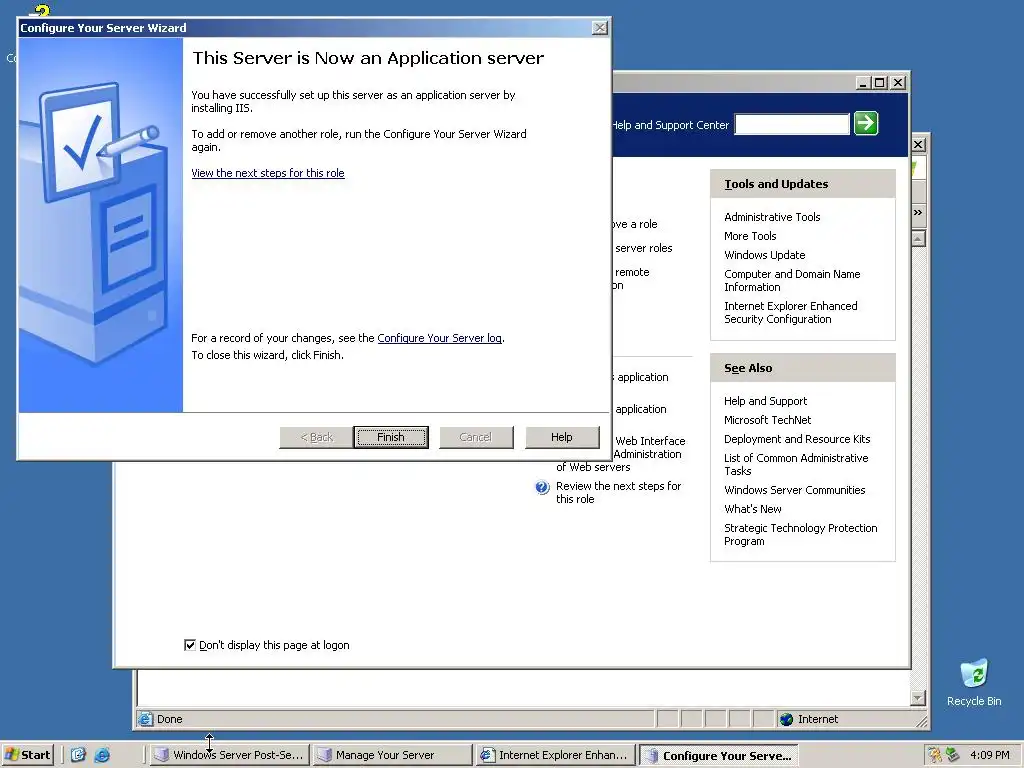Screen dimensions: 1024x768
Task: Expand the Internet Explorer toolbar chevron
Action: (x=918, y=213)
